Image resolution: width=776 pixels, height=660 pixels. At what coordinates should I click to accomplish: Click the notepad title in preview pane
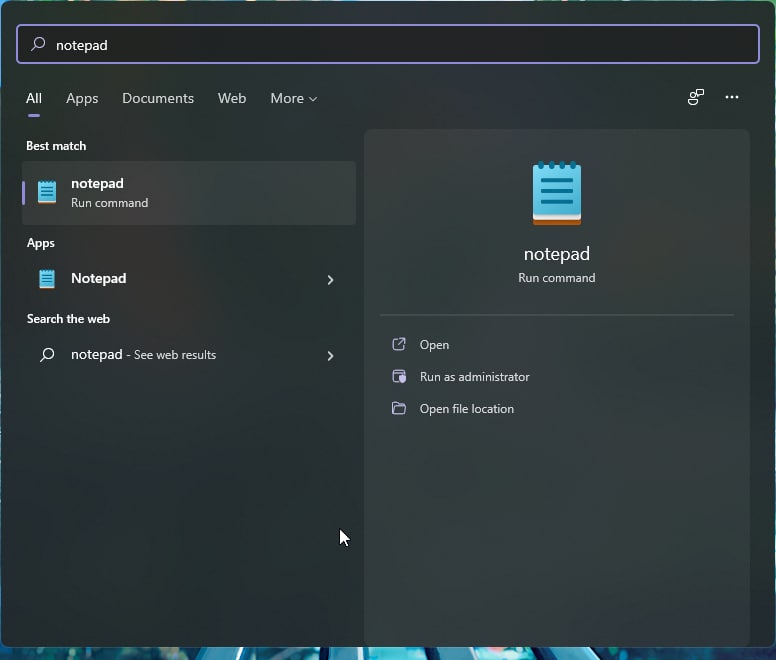(557, 254)
